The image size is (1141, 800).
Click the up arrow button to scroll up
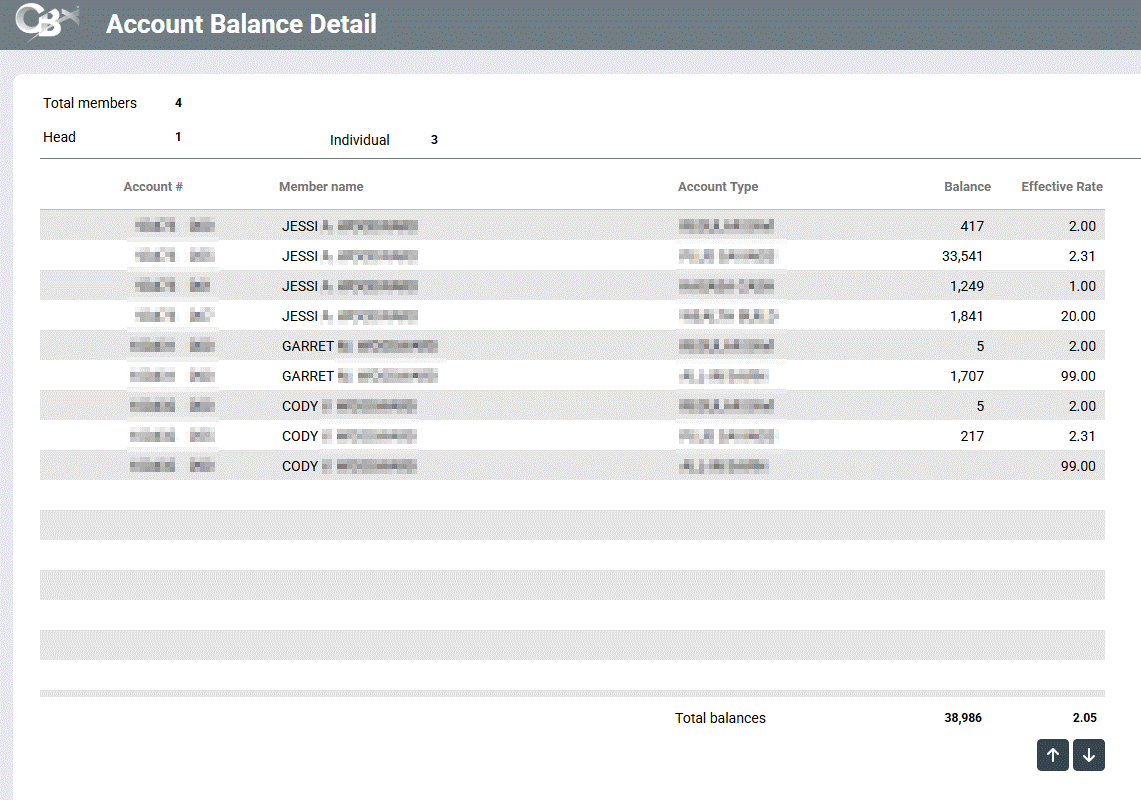point(1053,755)
